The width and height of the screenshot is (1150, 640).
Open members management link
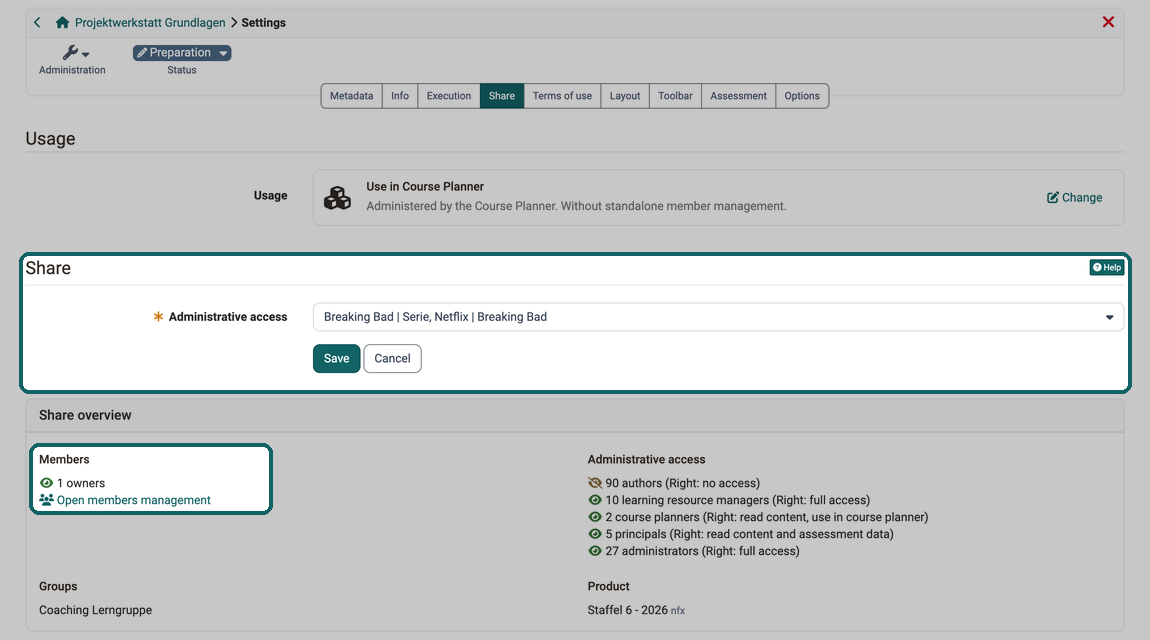(133, 500)
